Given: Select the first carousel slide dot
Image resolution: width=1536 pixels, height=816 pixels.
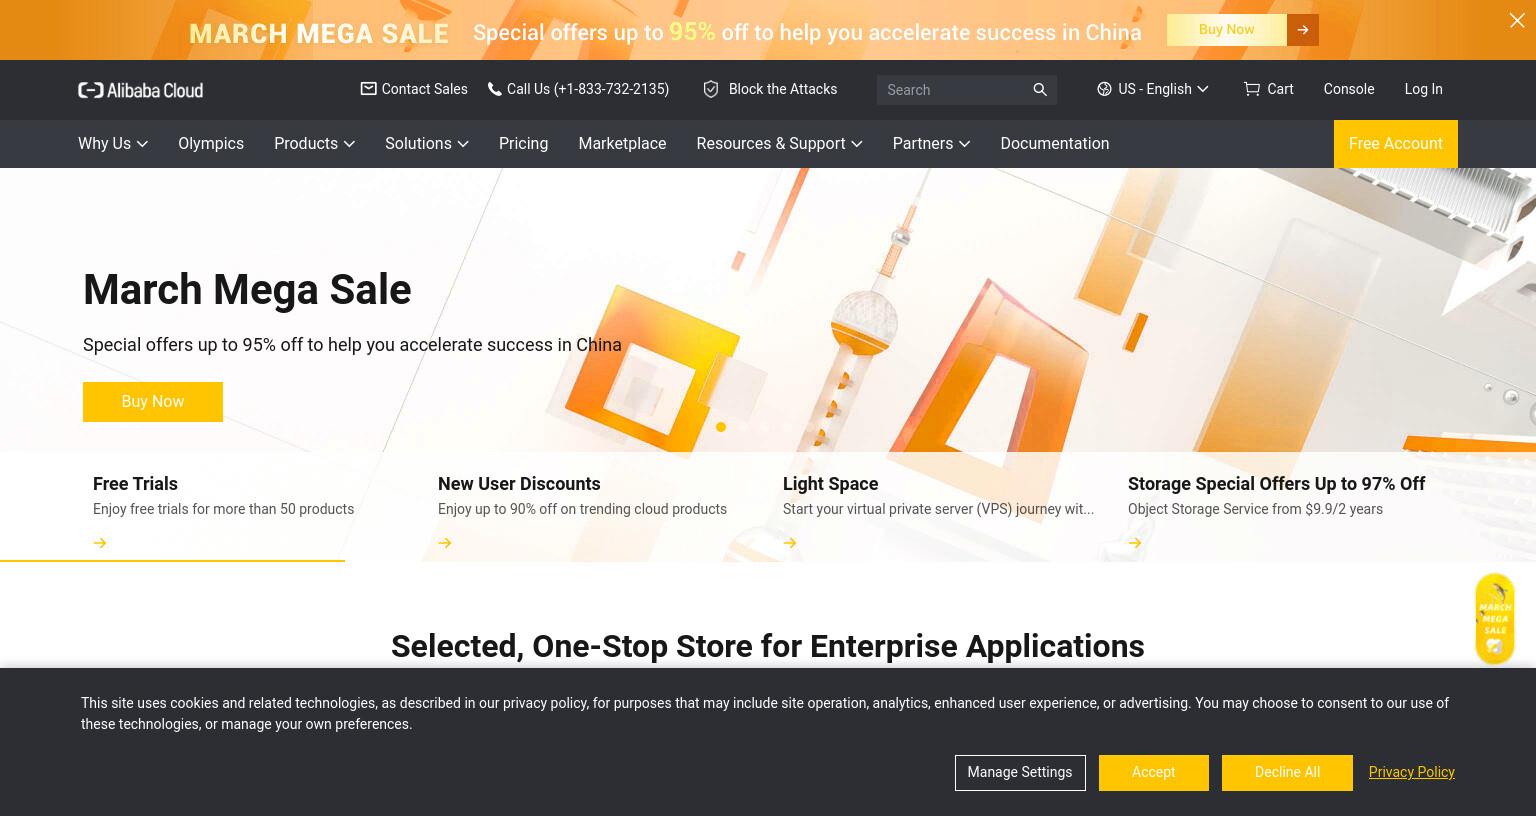Looking at the screenshot, I should click(721, 427).
